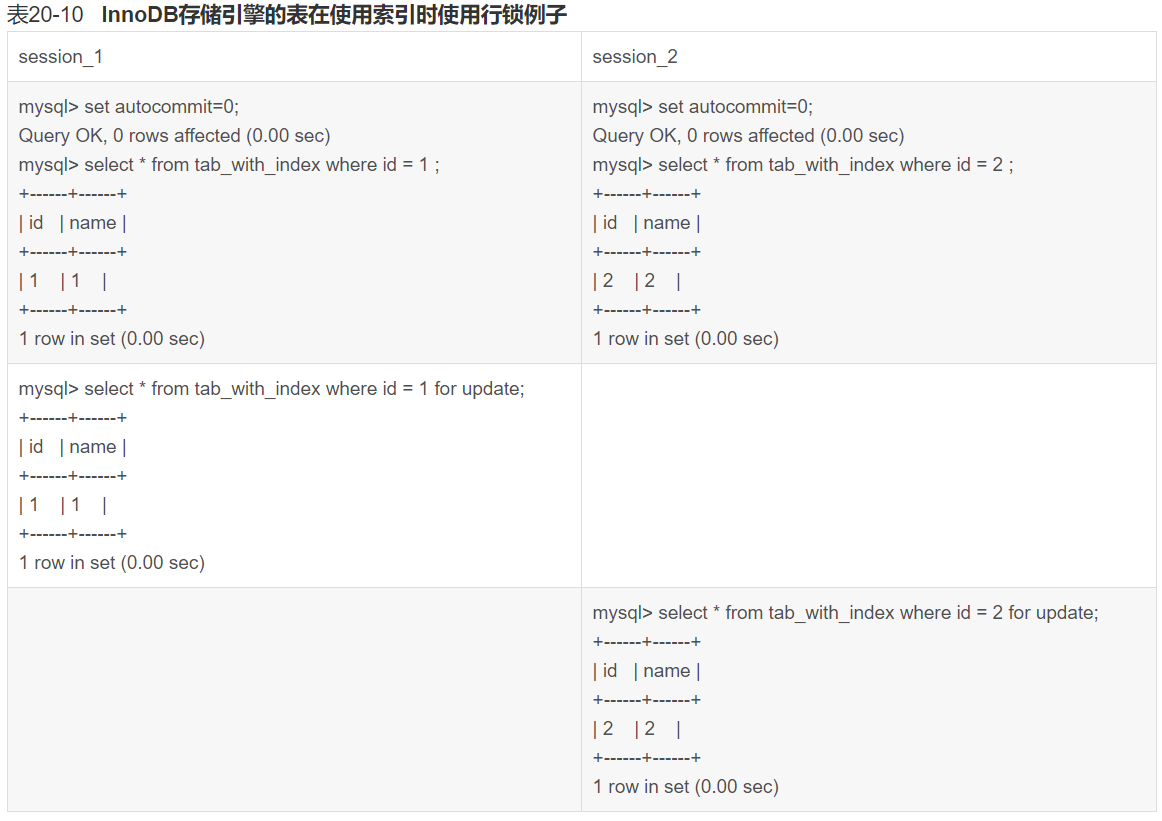Click session_1's set autocommit=0 command
This screenshot has height=821, width=1162.
point(129,107)
